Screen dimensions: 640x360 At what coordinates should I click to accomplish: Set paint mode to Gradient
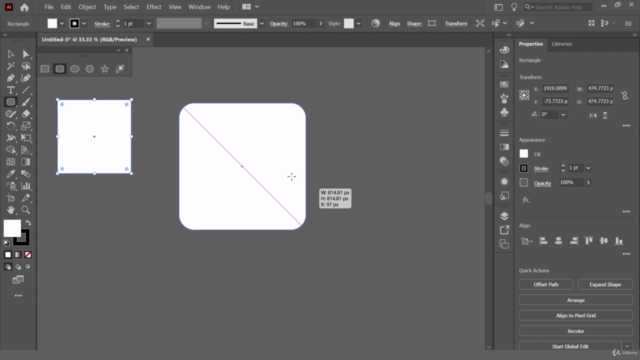click(x=18, y=255)
